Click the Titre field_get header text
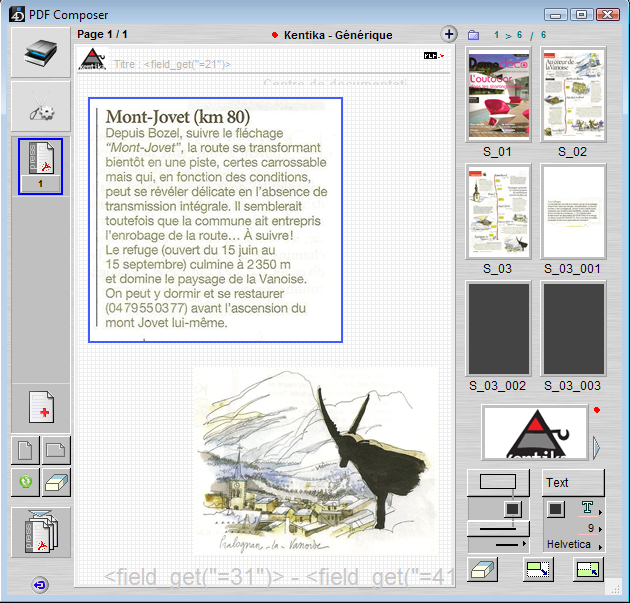 tap(172, 64)
